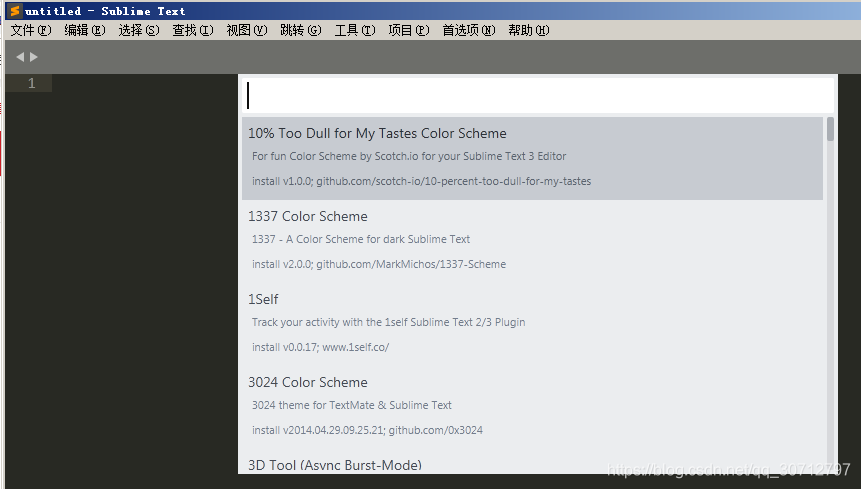
Task: Go to next tab with right arrow
Action: point(33,57)
